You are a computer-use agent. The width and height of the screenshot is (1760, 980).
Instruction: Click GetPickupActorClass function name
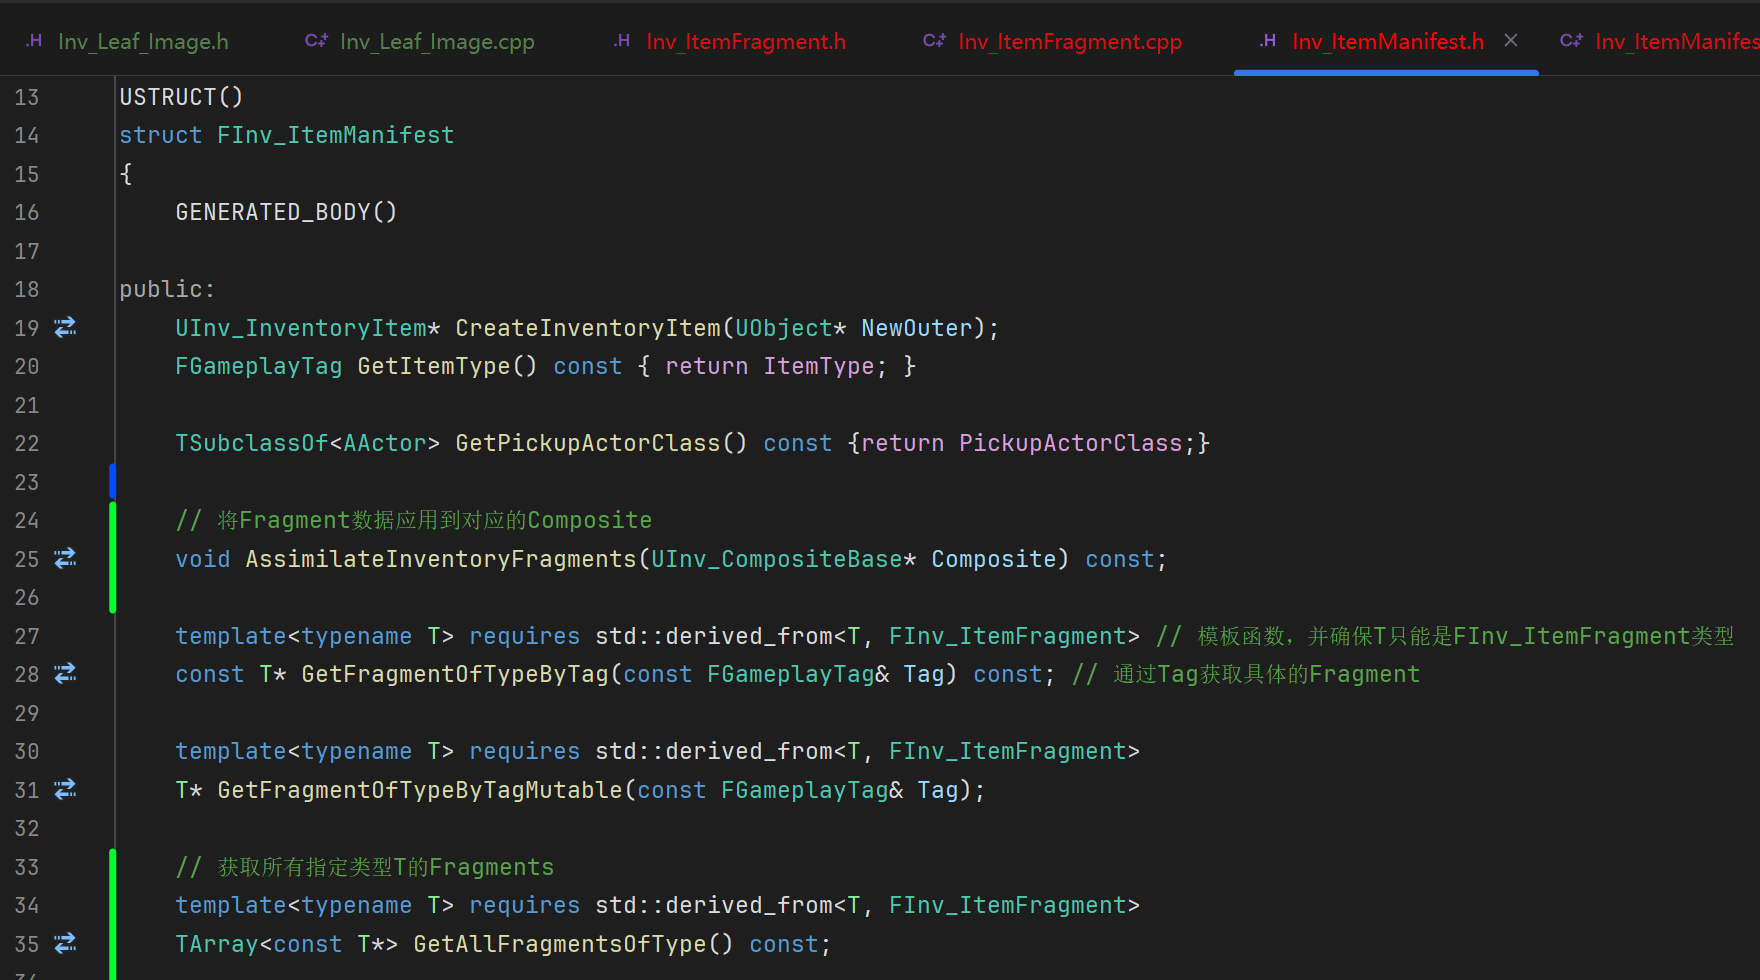(588, 443)
